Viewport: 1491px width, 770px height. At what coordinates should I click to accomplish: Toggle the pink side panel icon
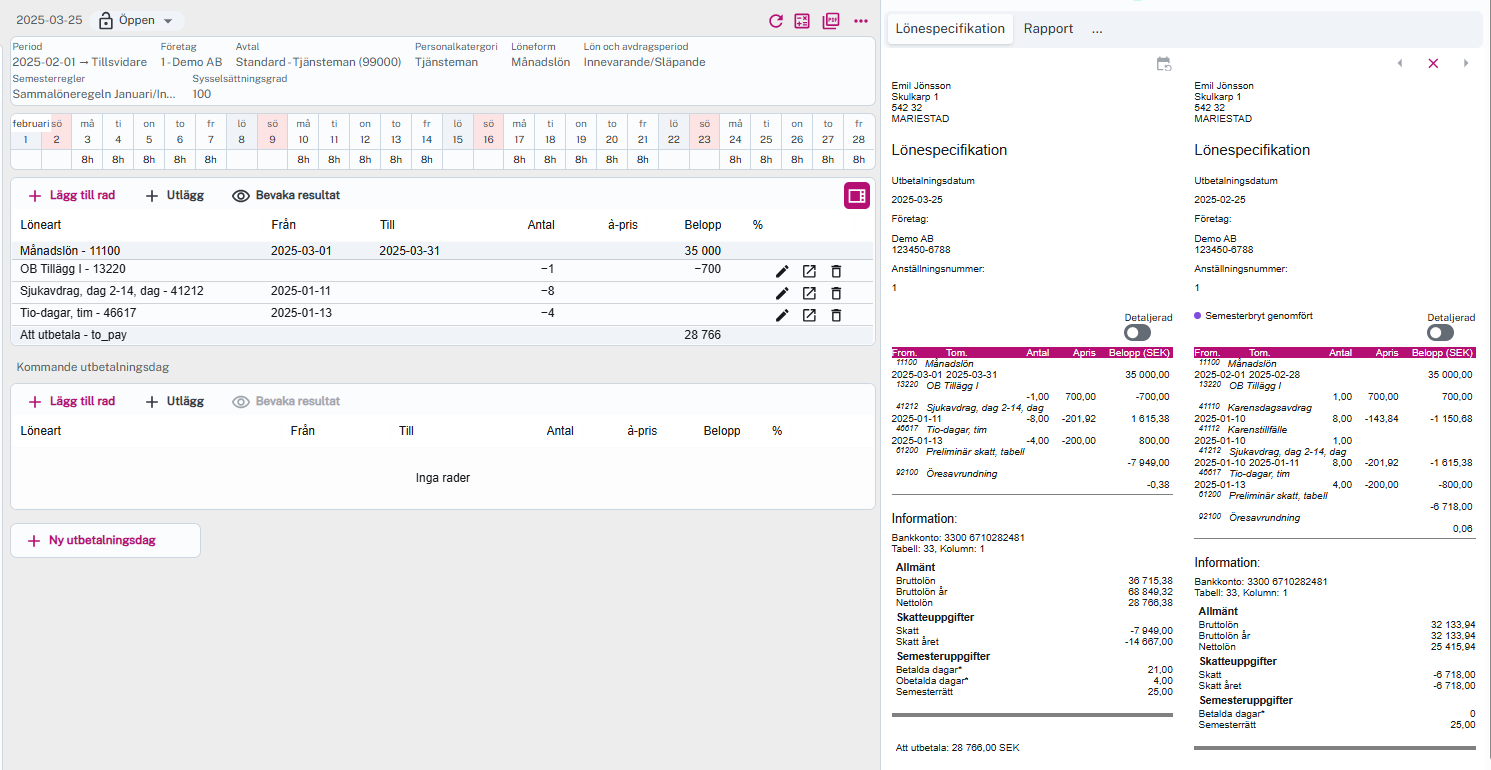coord(856,196)
